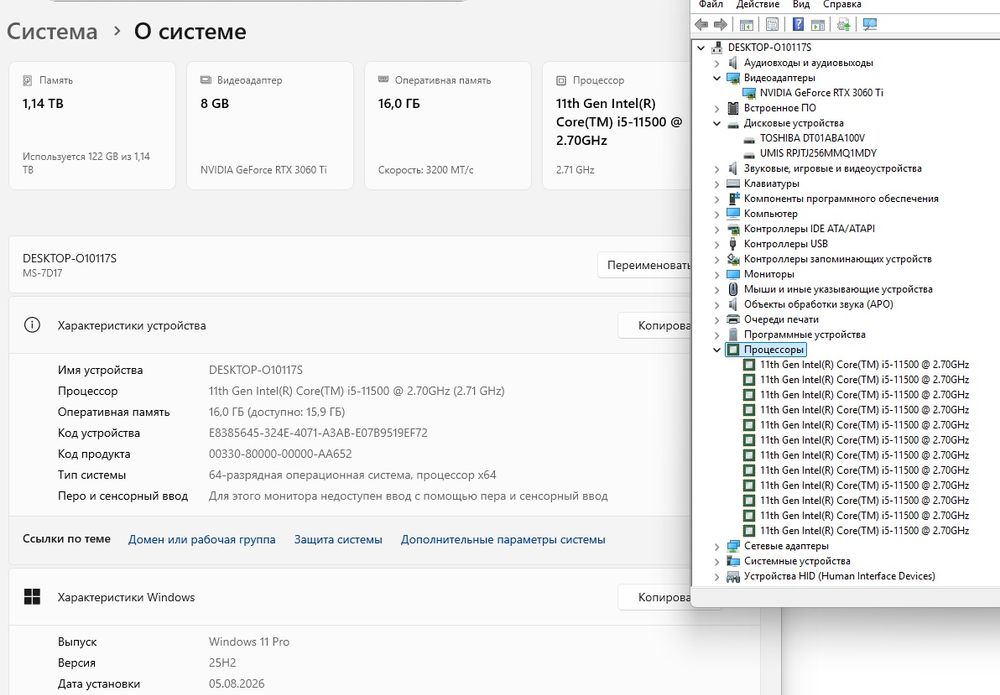Click the Windows logo icon near Характеристики Windows
This screenshot has width=1000, height=695.
32,597
